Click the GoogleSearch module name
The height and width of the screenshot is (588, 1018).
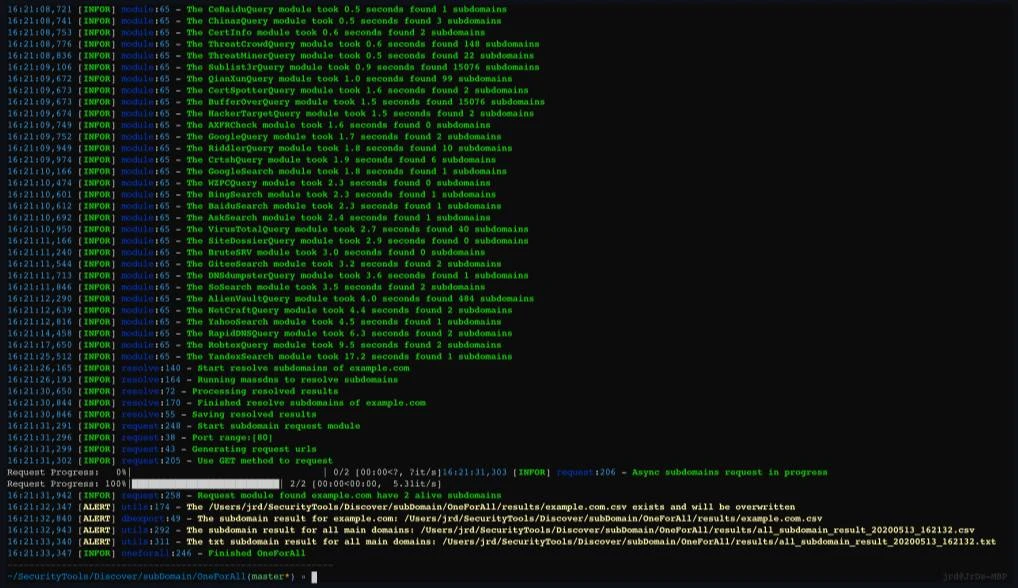240,171
